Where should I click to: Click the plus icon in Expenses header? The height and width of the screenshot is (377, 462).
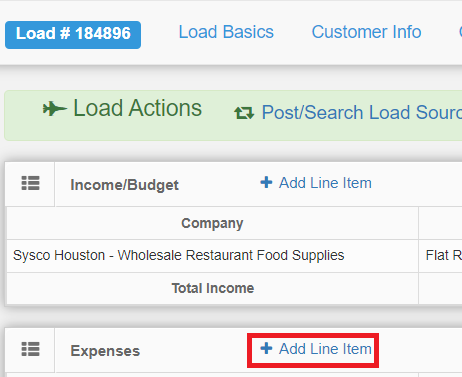click(266, 348)
